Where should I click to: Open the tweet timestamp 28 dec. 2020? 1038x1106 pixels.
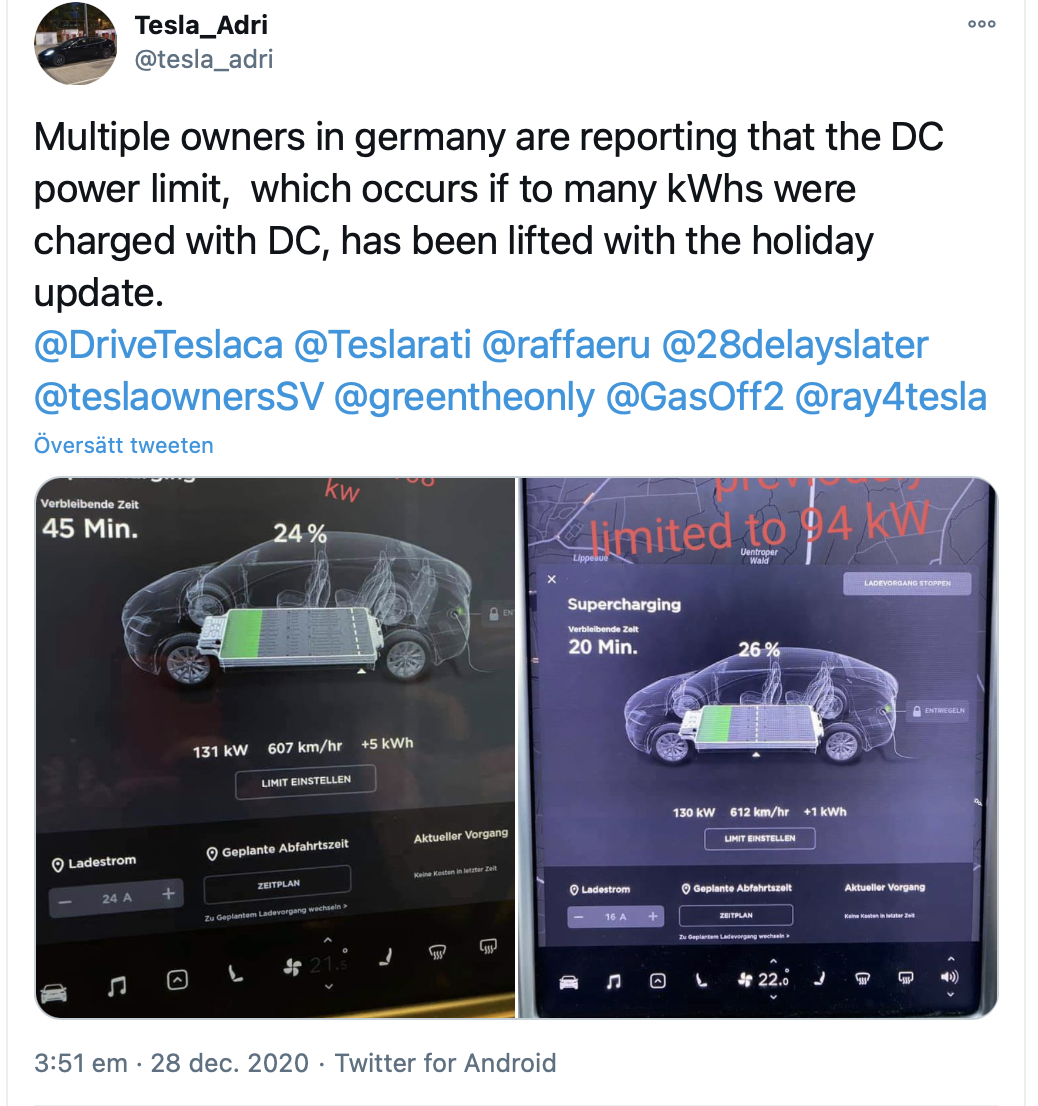tap(229, 1063)
